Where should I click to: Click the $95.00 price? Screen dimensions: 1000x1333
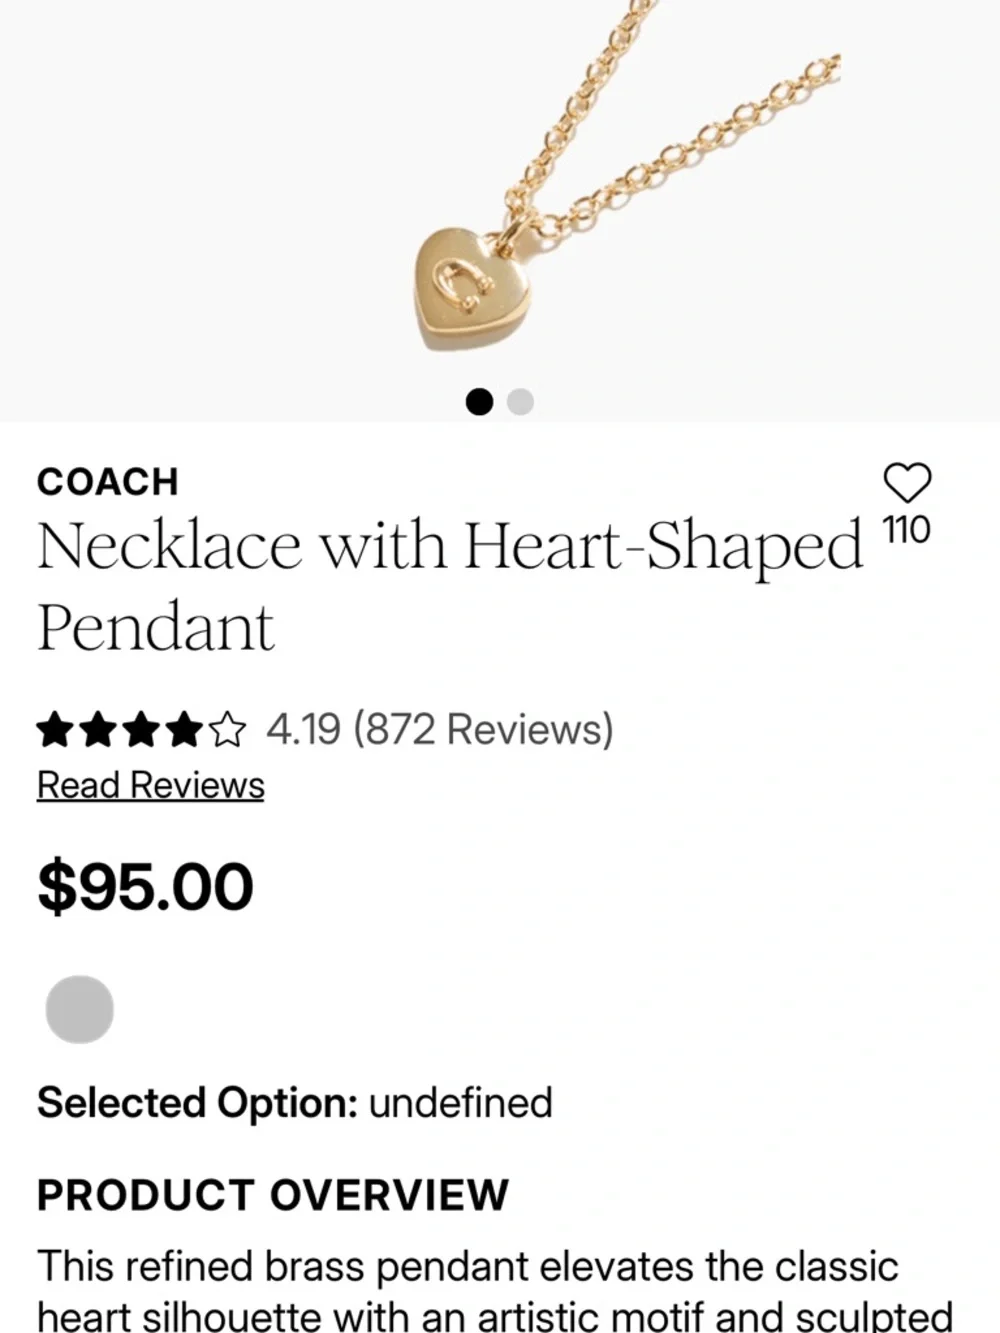click(x=146, y=887)
